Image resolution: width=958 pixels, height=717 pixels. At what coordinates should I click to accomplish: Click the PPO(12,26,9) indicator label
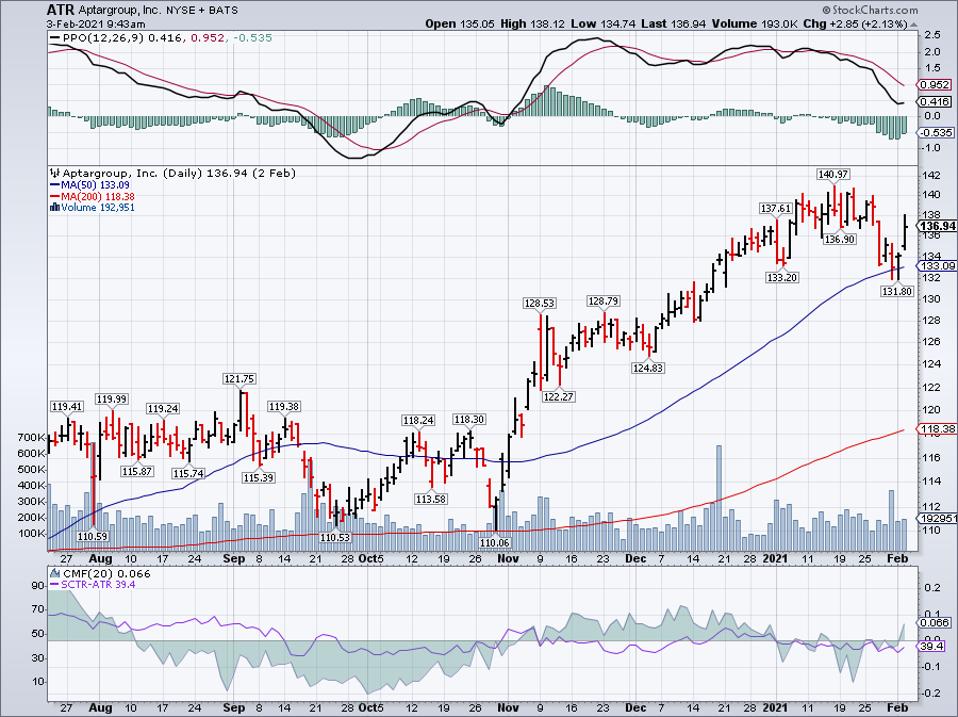pyautogui.click(x=104, y=38)
